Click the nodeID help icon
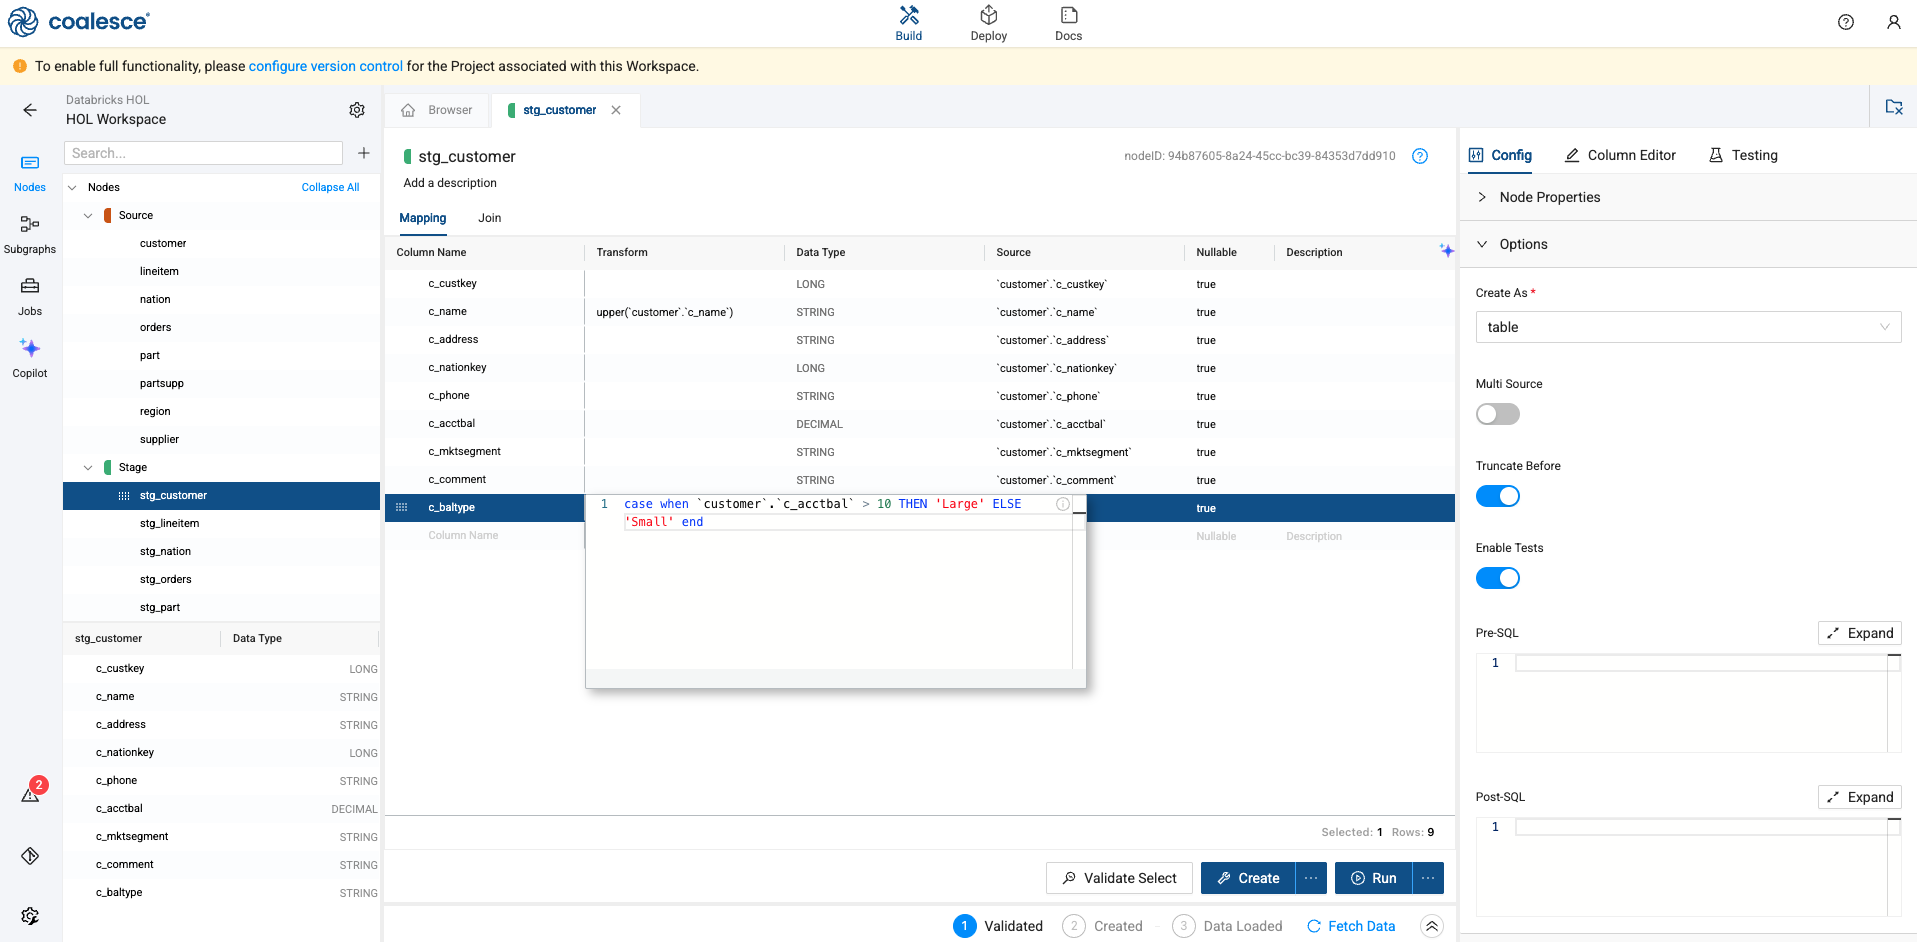 click(x=1419, y=156)
